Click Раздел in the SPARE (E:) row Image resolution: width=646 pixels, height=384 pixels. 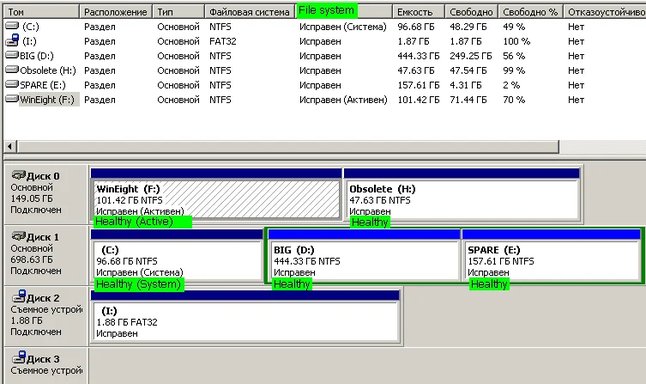100,85
